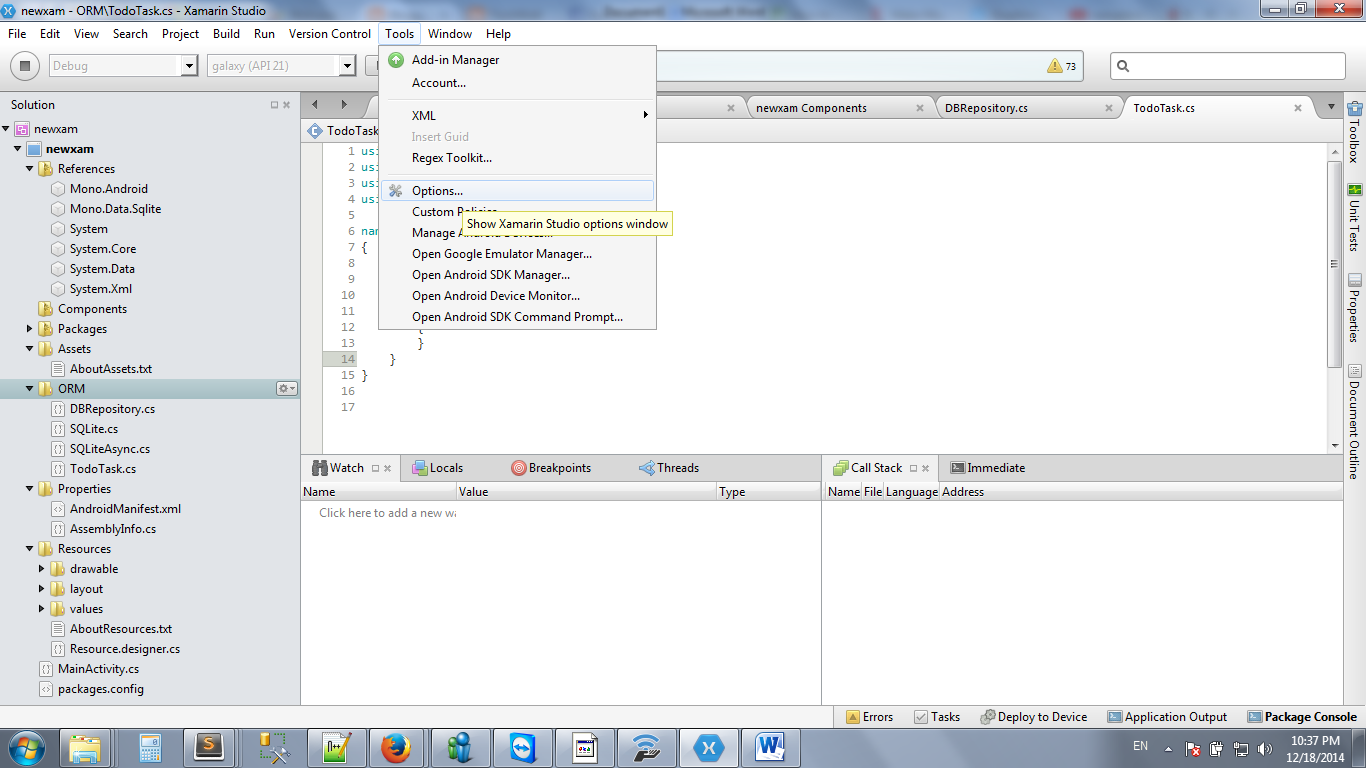Image resolution: width=1366 pixels, height=768 pixels.
Task: Open the Unit Tests side panel
Action: click(1355, 216)
